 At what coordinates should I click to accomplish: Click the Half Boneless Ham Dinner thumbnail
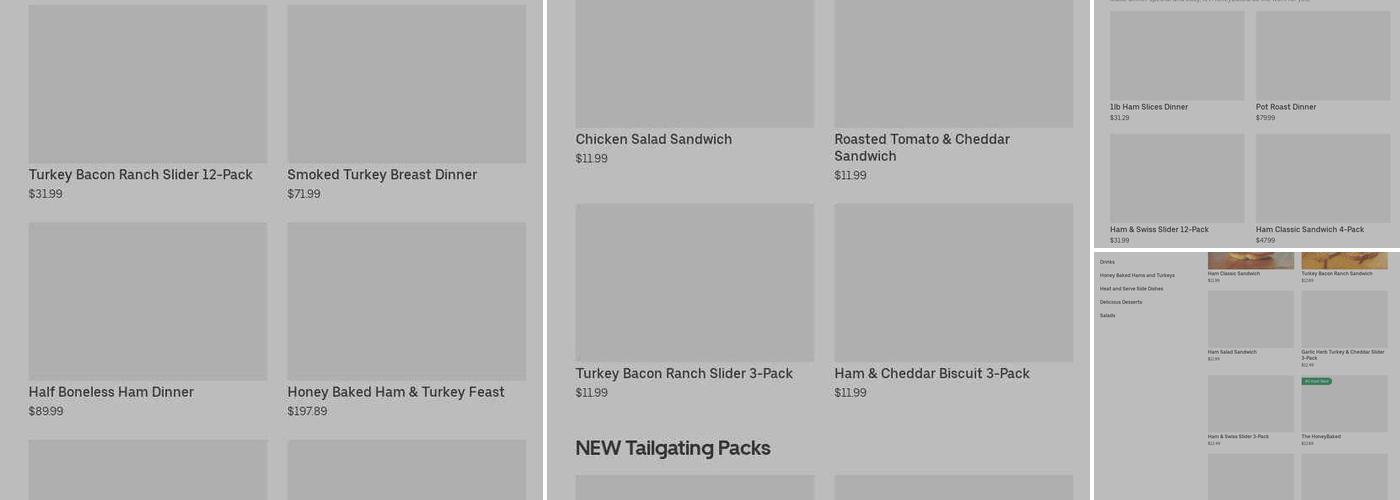click(147, 301)
